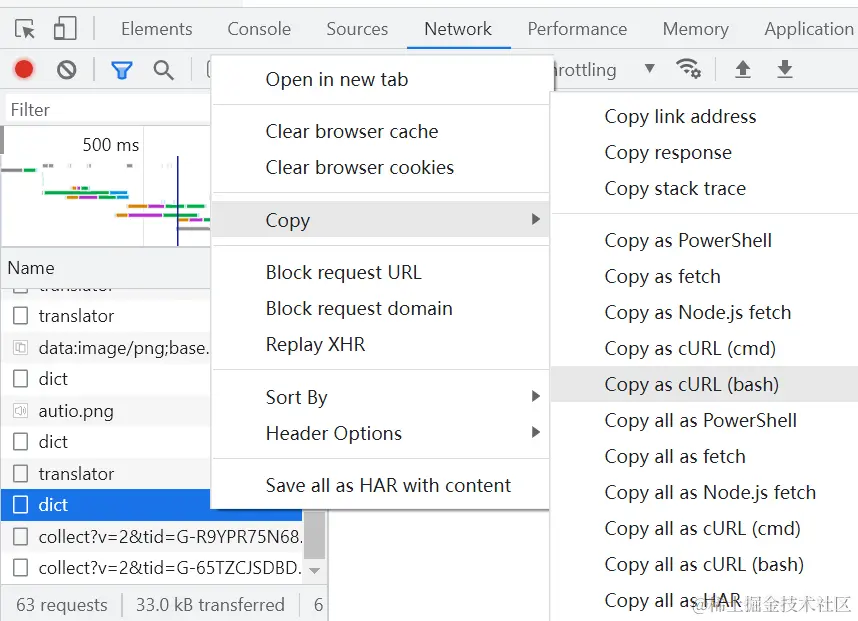Image resolution: width=858 pixels, height=621 pixels.
Task: Export HAR with download arrow icon
Action: [785, 69]
